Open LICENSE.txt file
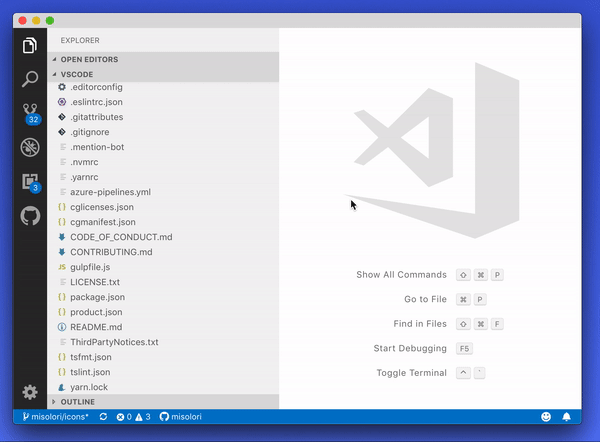The image size is (600, 442). click(163, 282)
